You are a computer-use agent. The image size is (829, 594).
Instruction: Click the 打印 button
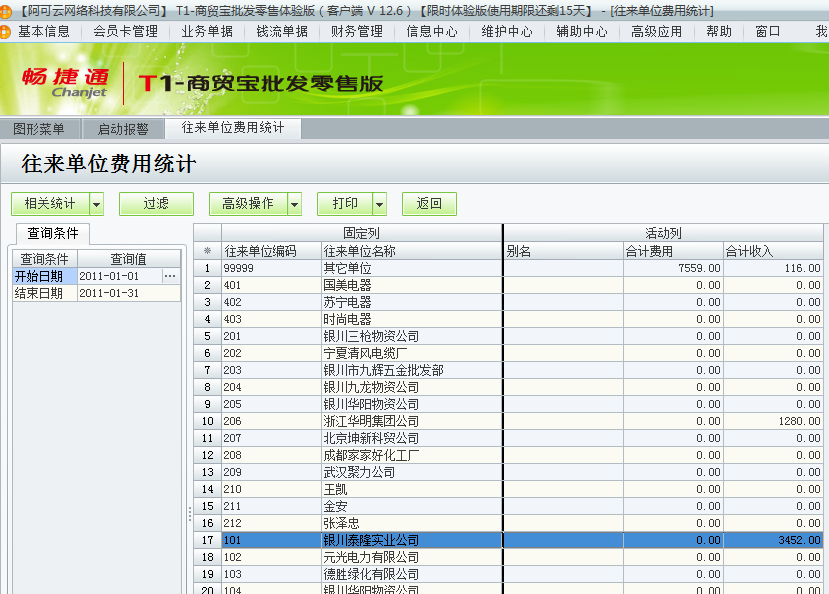pyautogui.click(x=345, y=204)
